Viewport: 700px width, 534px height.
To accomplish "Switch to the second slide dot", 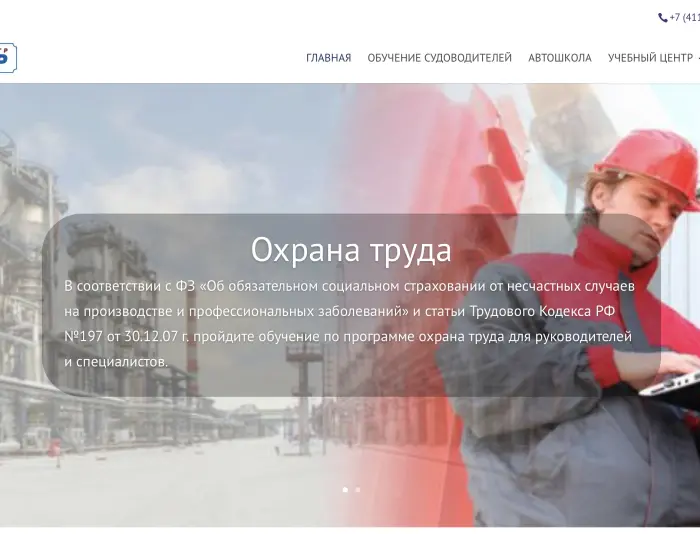I will (x=358, y=490).
